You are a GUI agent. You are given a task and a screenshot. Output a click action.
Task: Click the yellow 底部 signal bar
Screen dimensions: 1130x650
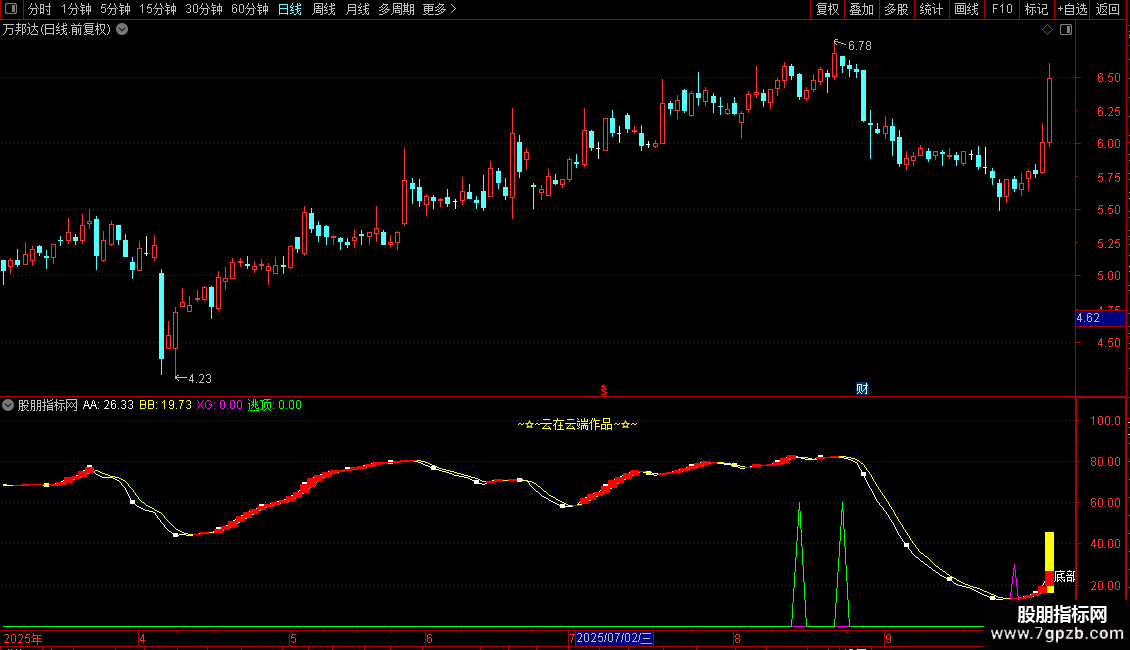tap(1049, 562)
